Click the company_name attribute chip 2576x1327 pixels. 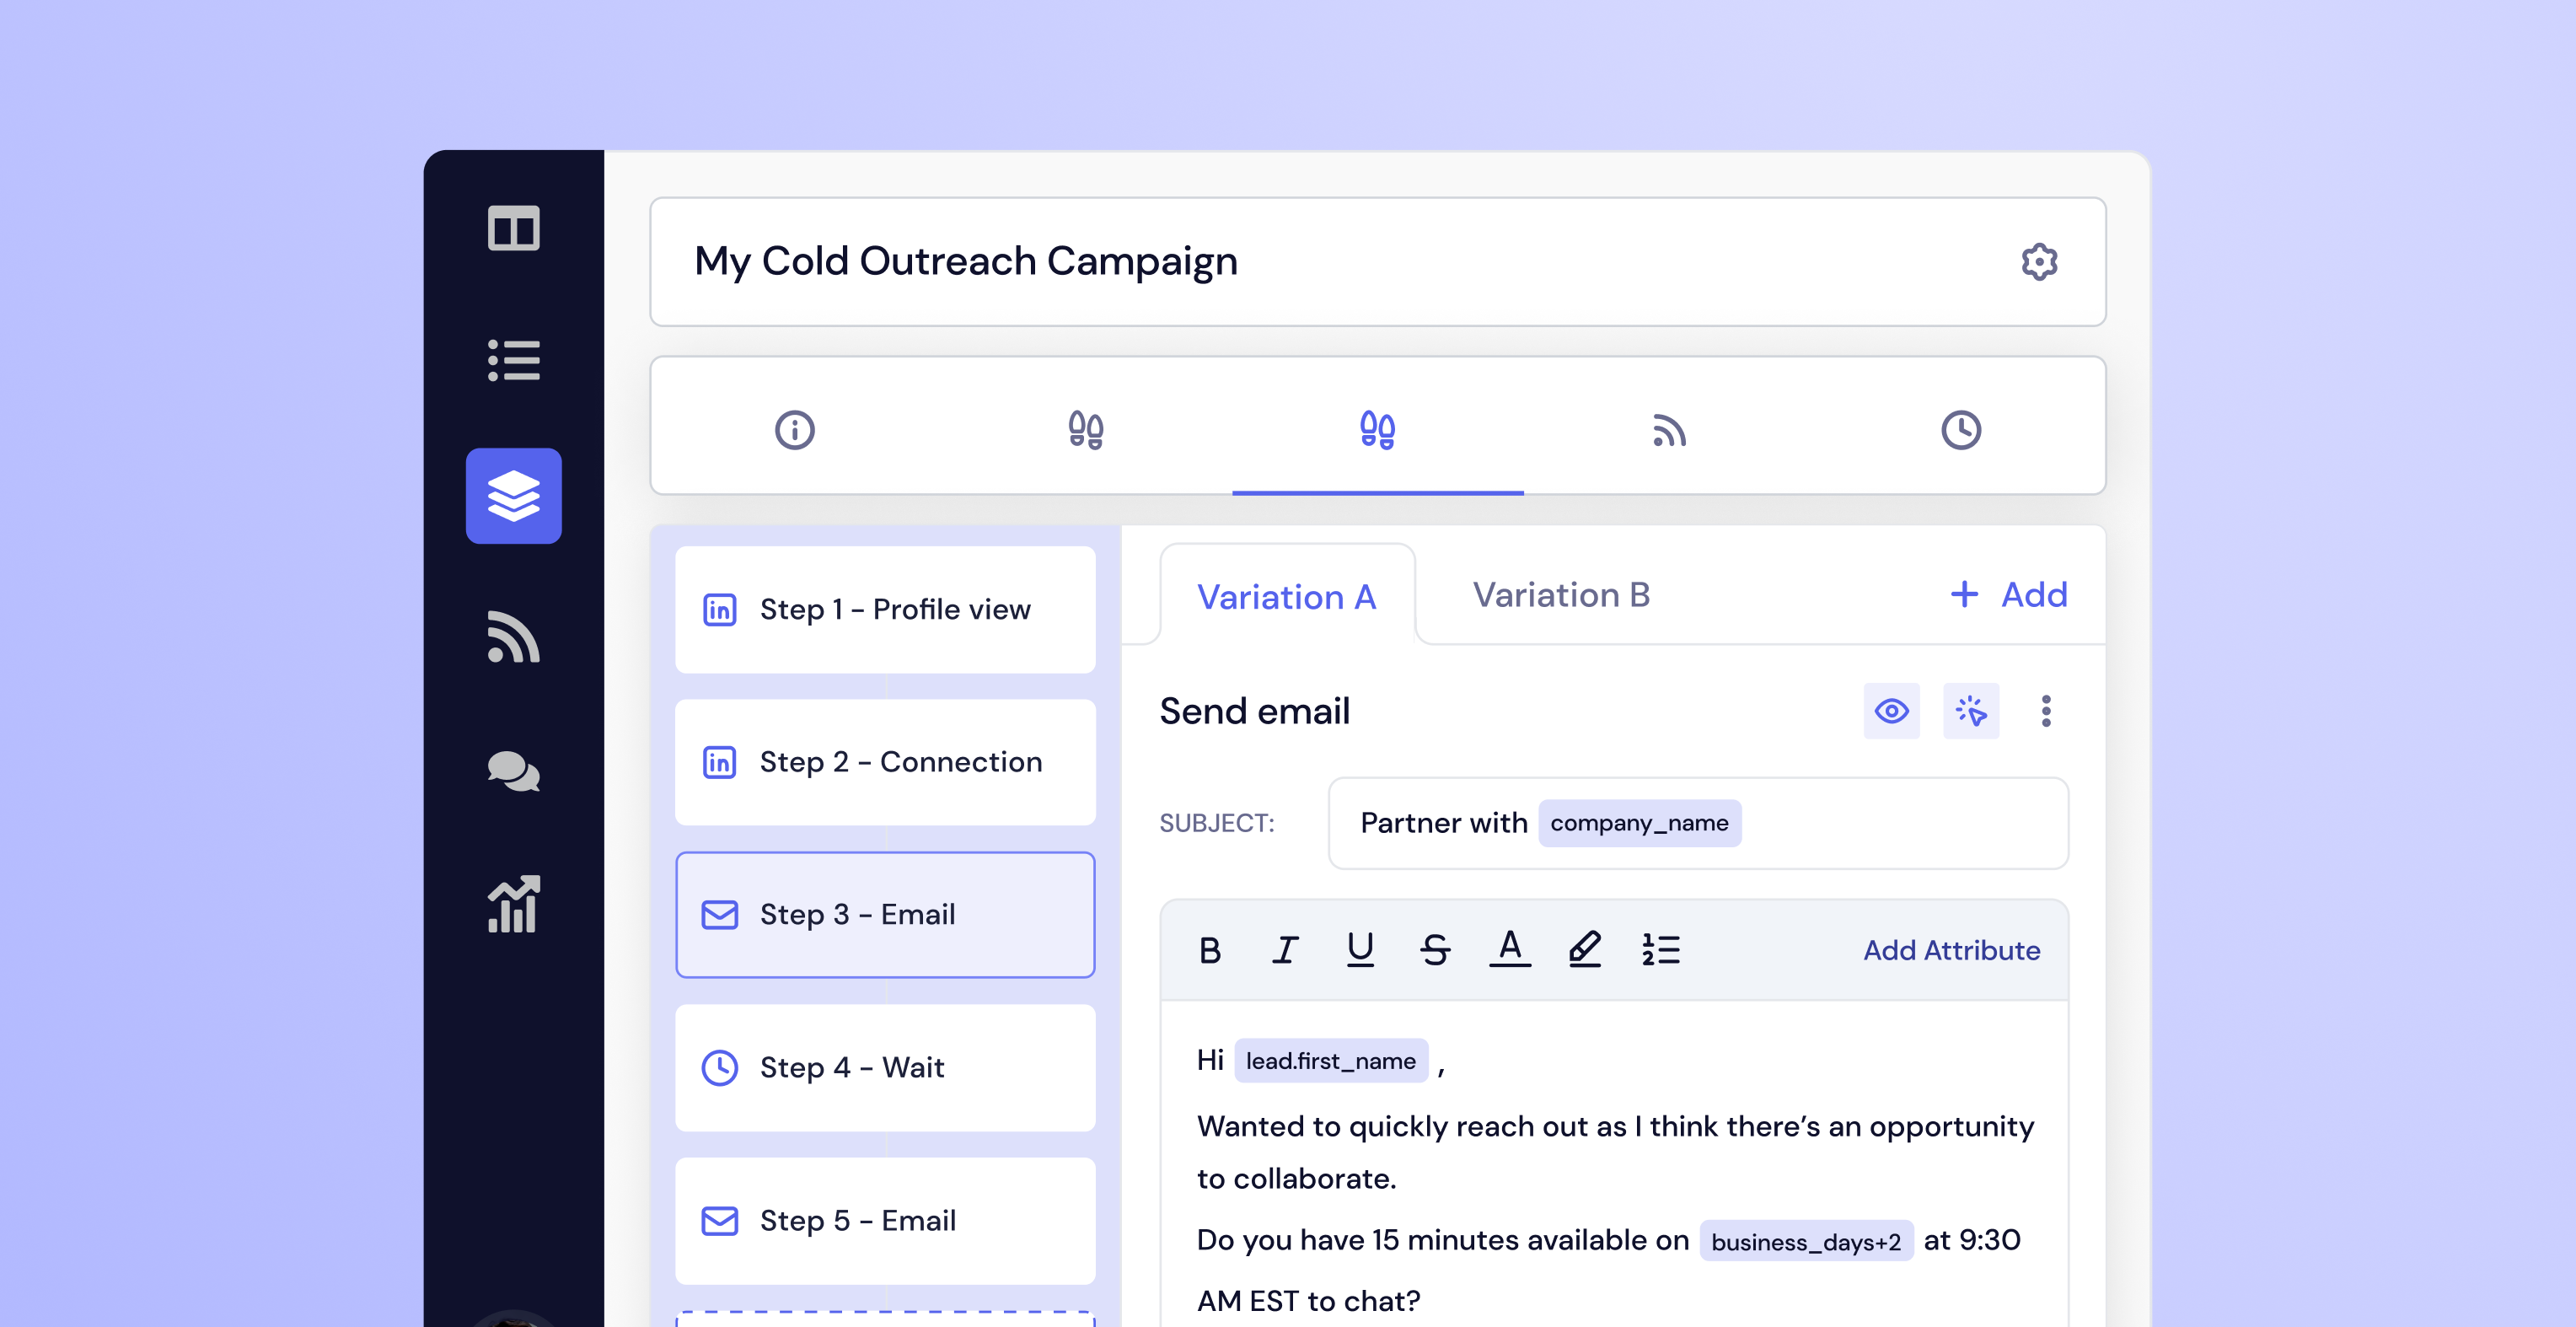click(1639, 823)
